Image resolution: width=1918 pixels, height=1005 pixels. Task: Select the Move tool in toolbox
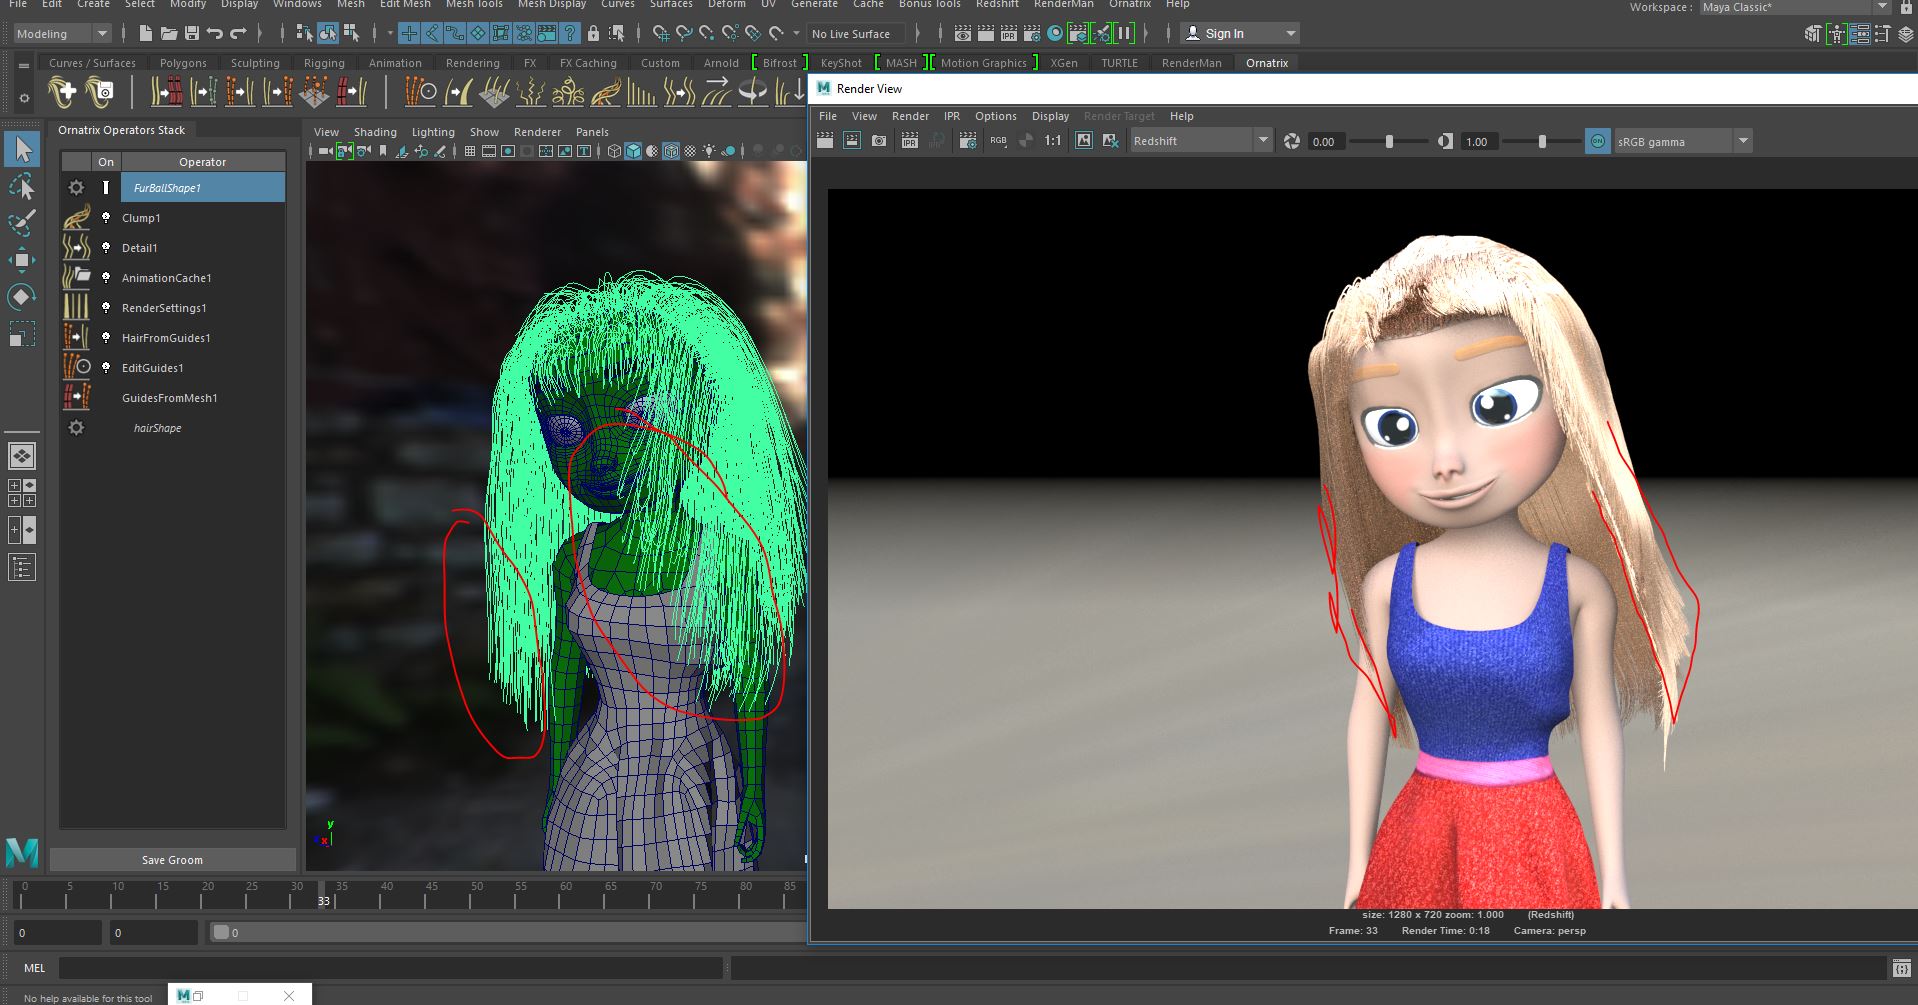click(x=22, y=261)
